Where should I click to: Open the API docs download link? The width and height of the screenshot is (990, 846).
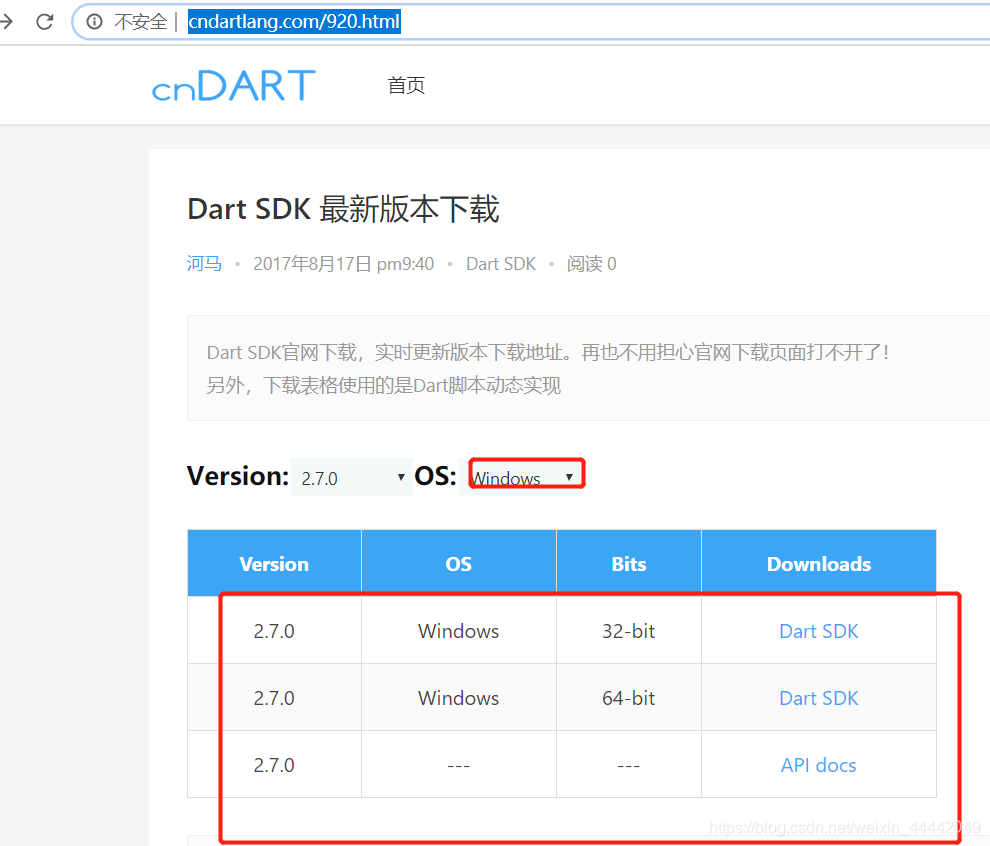coord(818,765)
